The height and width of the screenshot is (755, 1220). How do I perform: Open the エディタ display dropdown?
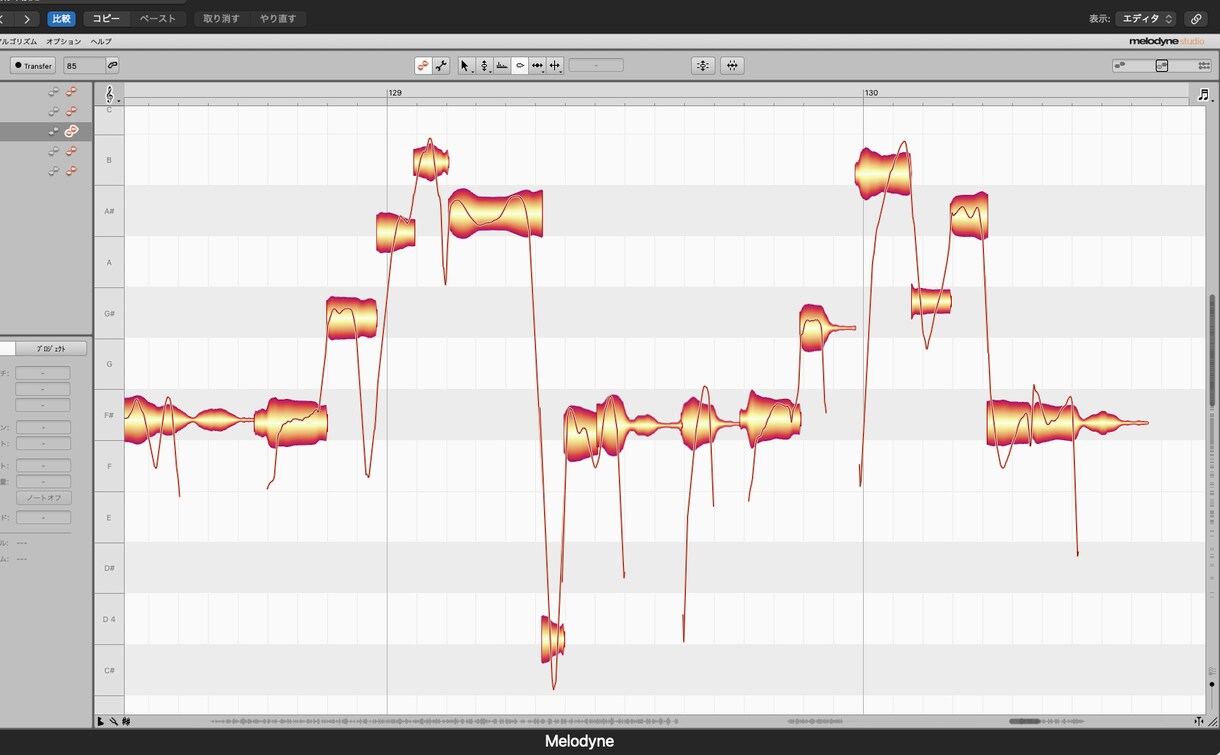tap(1146, 19)
